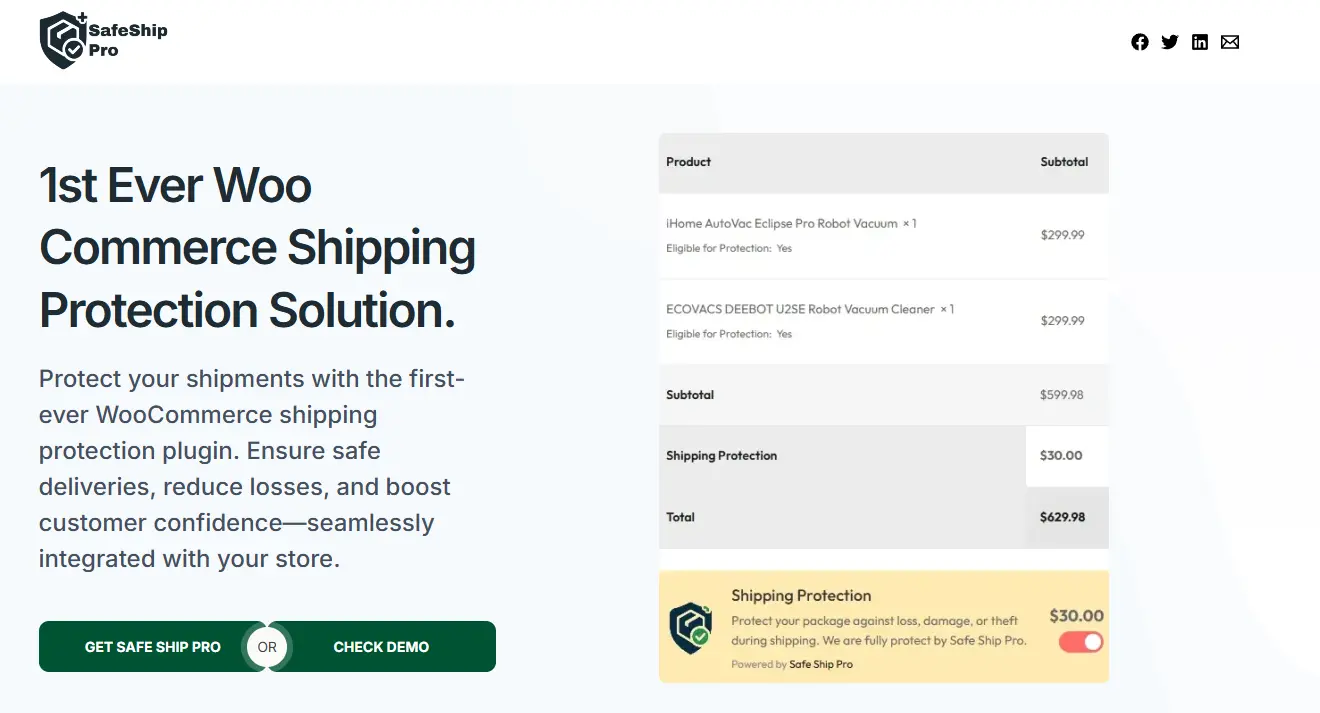The width and height of the screenshot is (1320, 713).
Task: Click the $599.98 Subtotal value
Action: (x=1062, y=395)
